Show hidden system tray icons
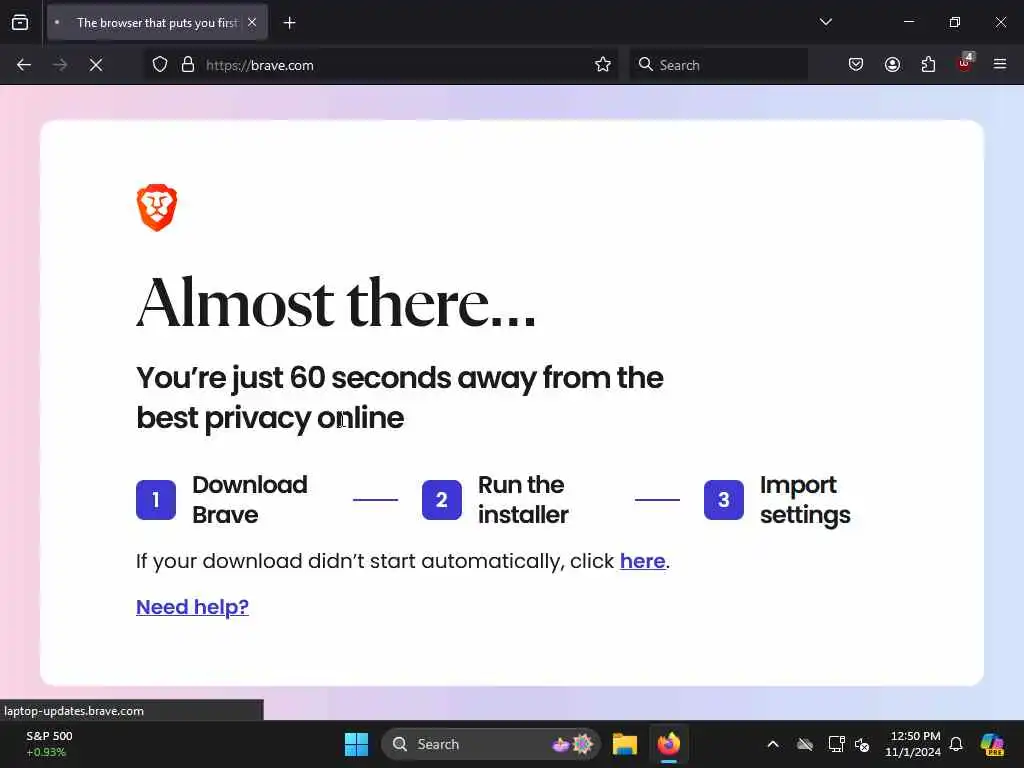This screenshot has height=768, width=1024. click(773, 744)
